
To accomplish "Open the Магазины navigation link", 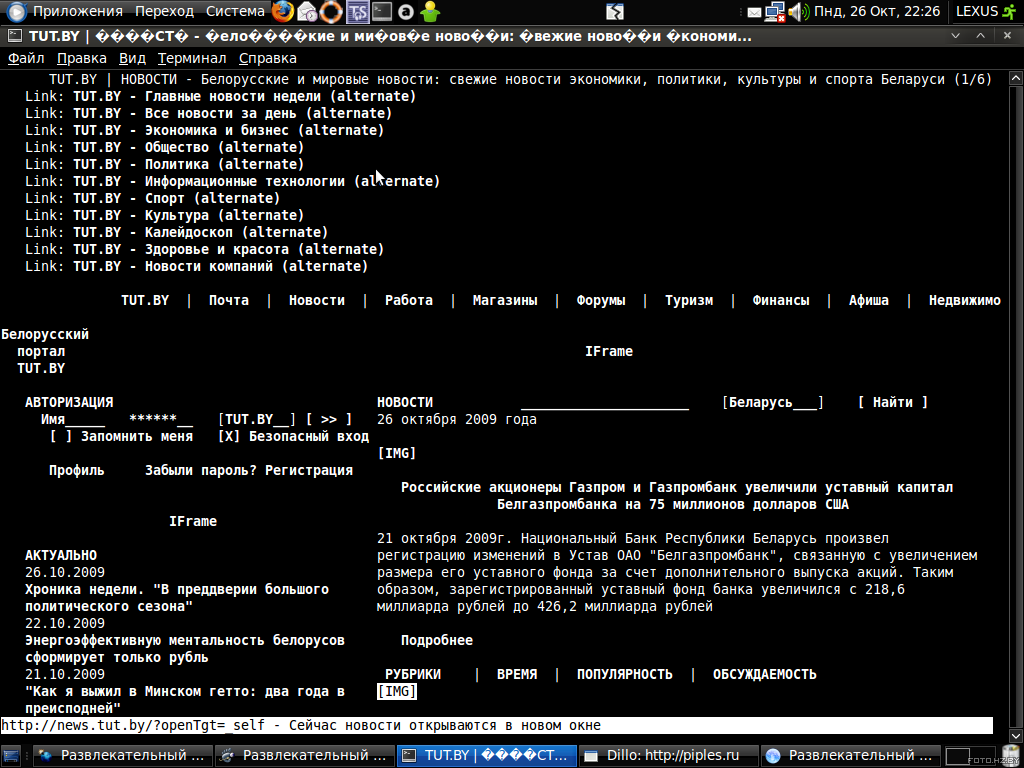I will 505,300.
